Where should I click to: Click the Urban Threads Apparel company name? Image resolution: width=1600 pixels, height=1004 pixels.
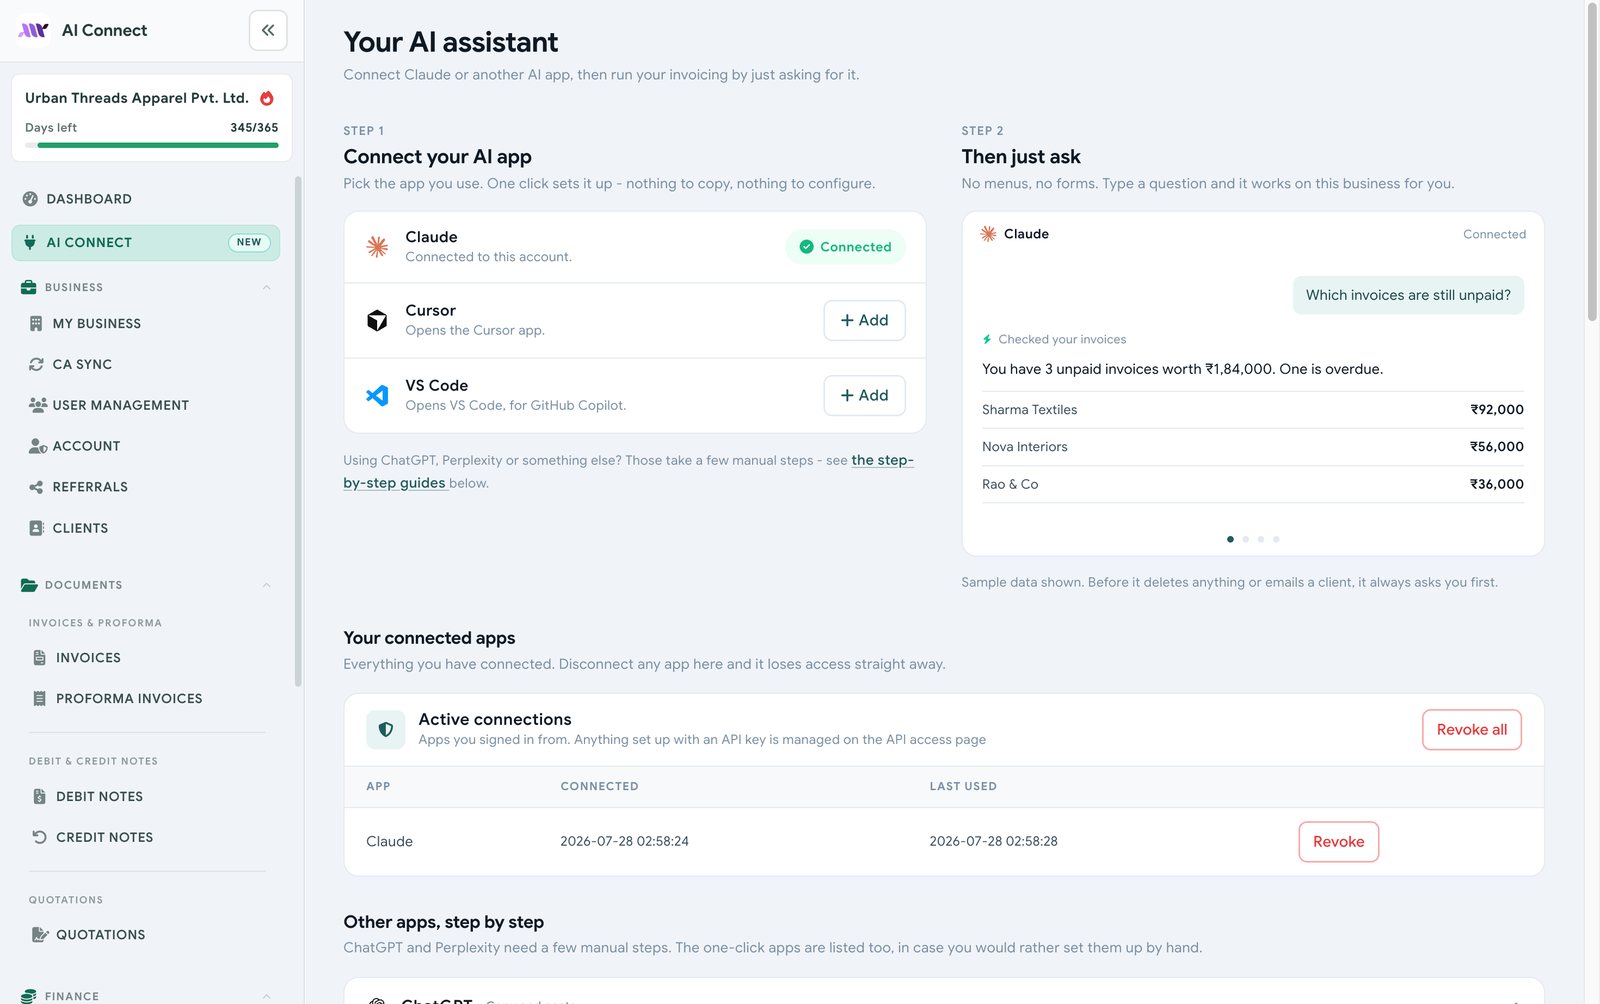(x=137, y=98)
